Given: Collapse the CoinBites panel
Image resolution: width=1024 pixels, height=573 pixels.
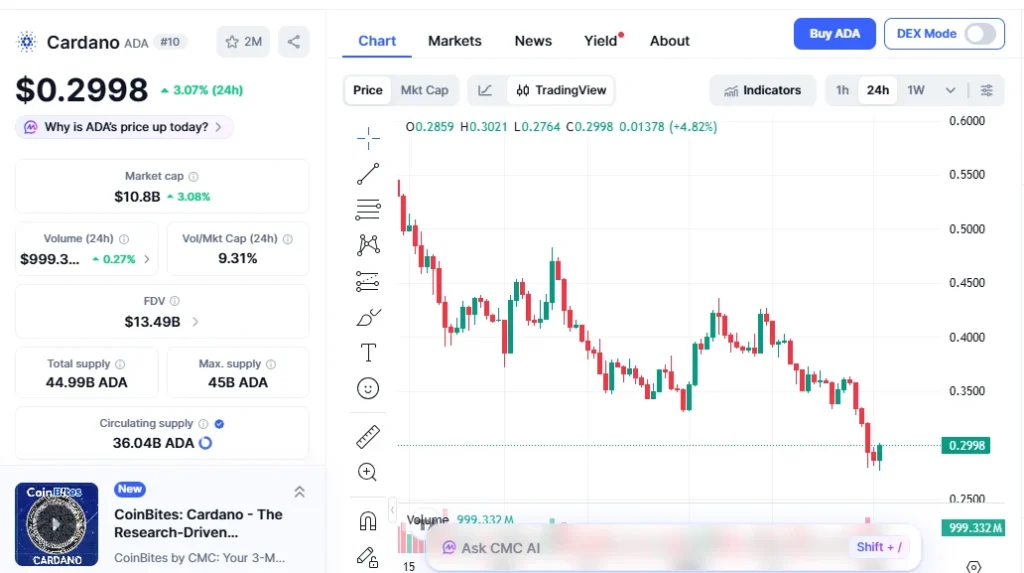Looking at the screenshot, I should point(299,491).
